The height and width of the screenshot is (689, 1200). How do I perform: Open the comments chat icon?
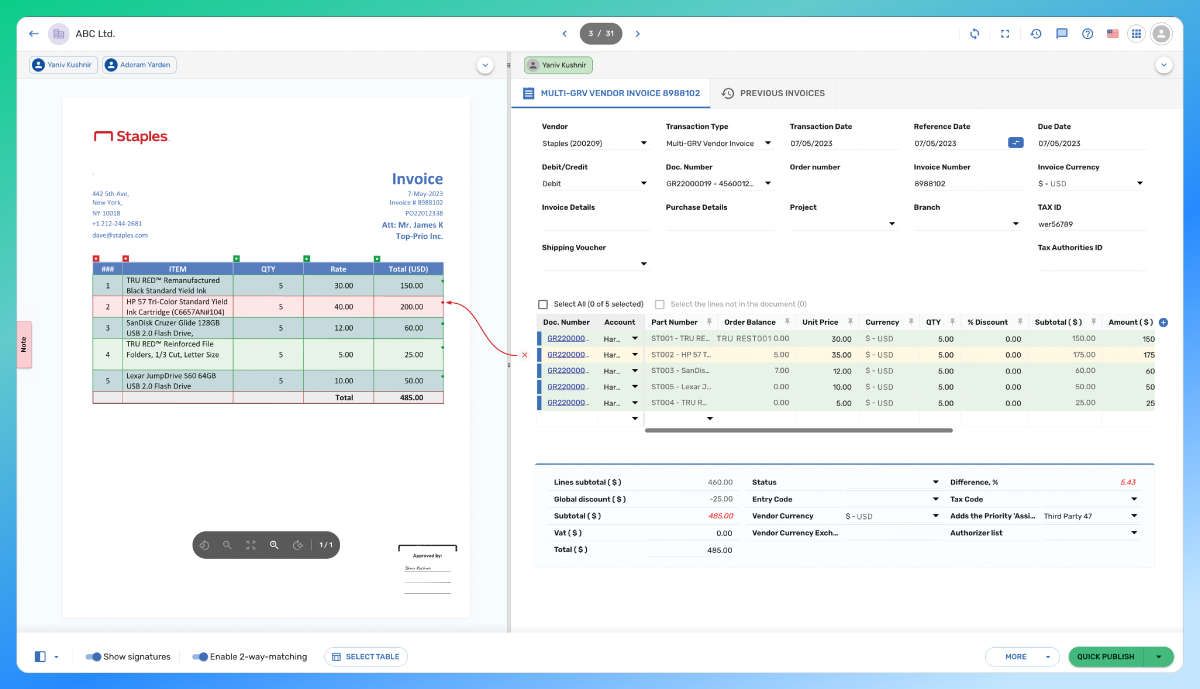[1062, 34]
